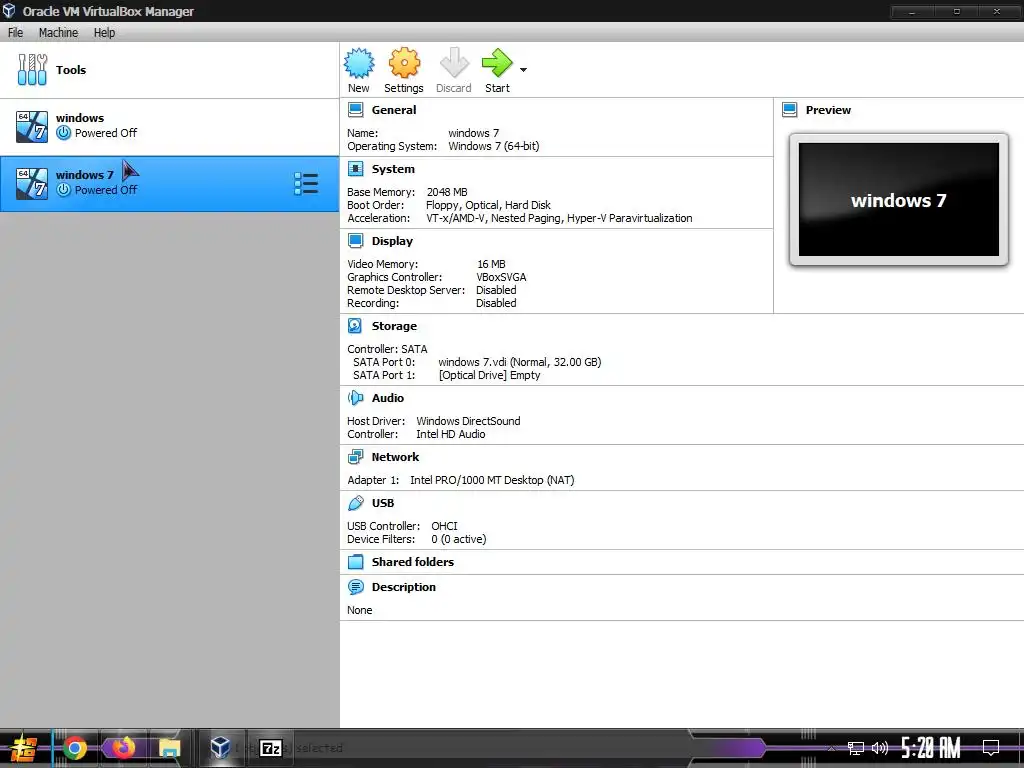This screenshot has width=1024, height=768.
Task: Open notification center in system tray
Action: 991,748
